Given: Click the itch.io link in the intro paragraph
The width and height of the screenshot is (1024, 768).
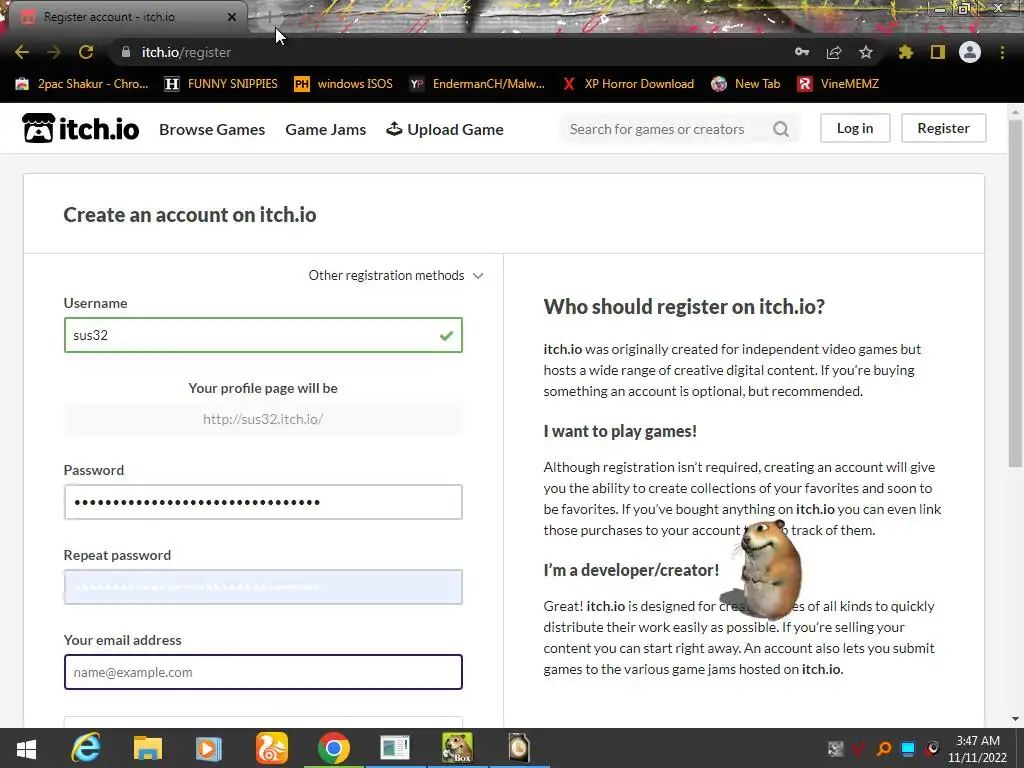Looking at the screenshot, I should coord(562,349).
